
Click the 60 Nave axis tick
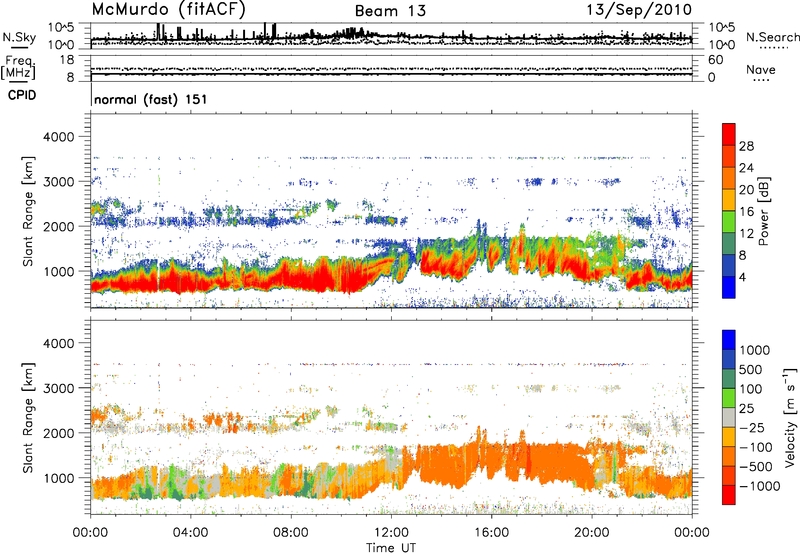pos(715,60)
